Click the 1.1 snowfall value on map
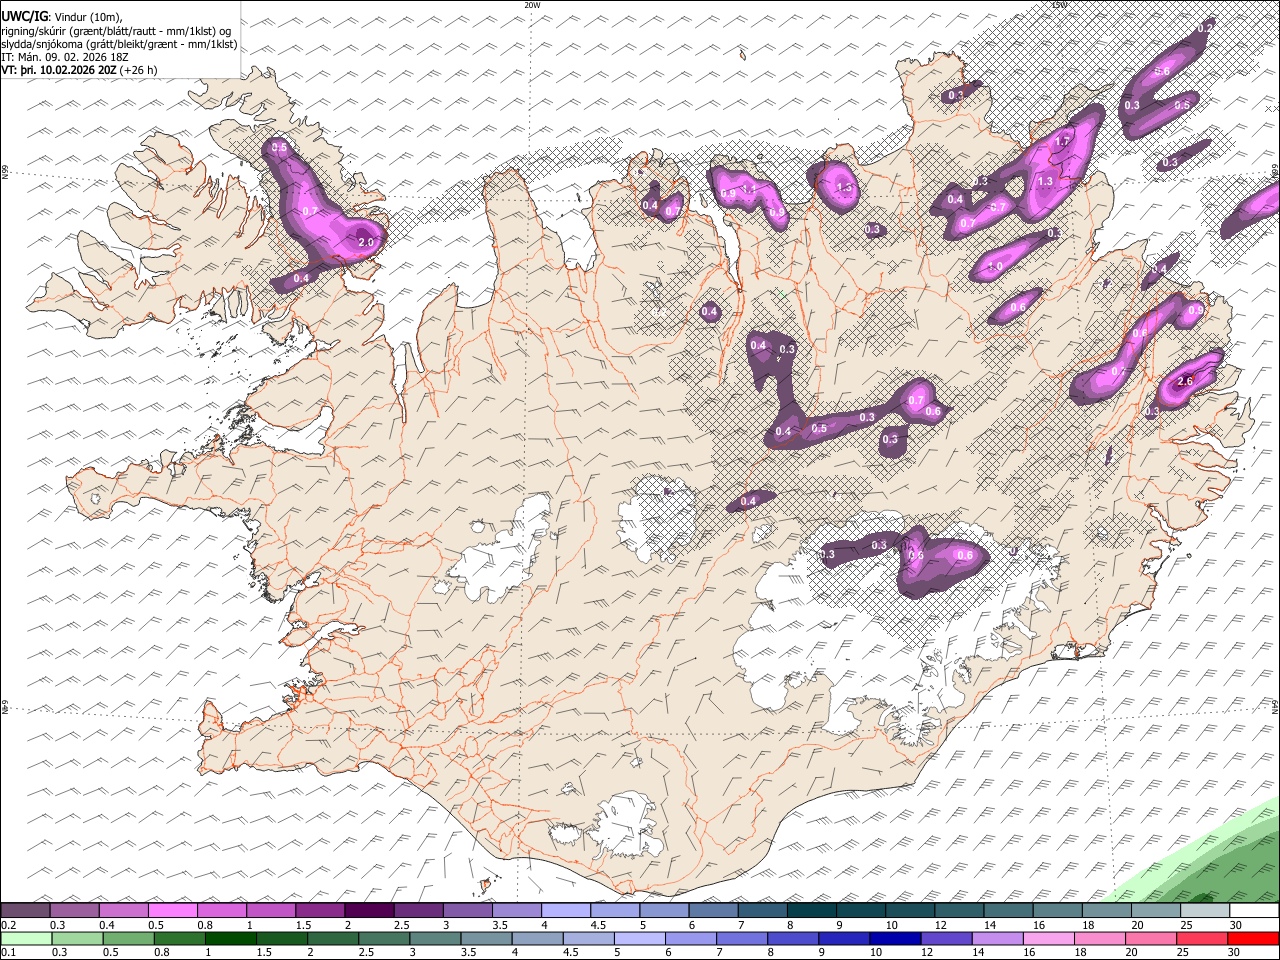Screen dimensions: 1280x960 pos(748,189)
